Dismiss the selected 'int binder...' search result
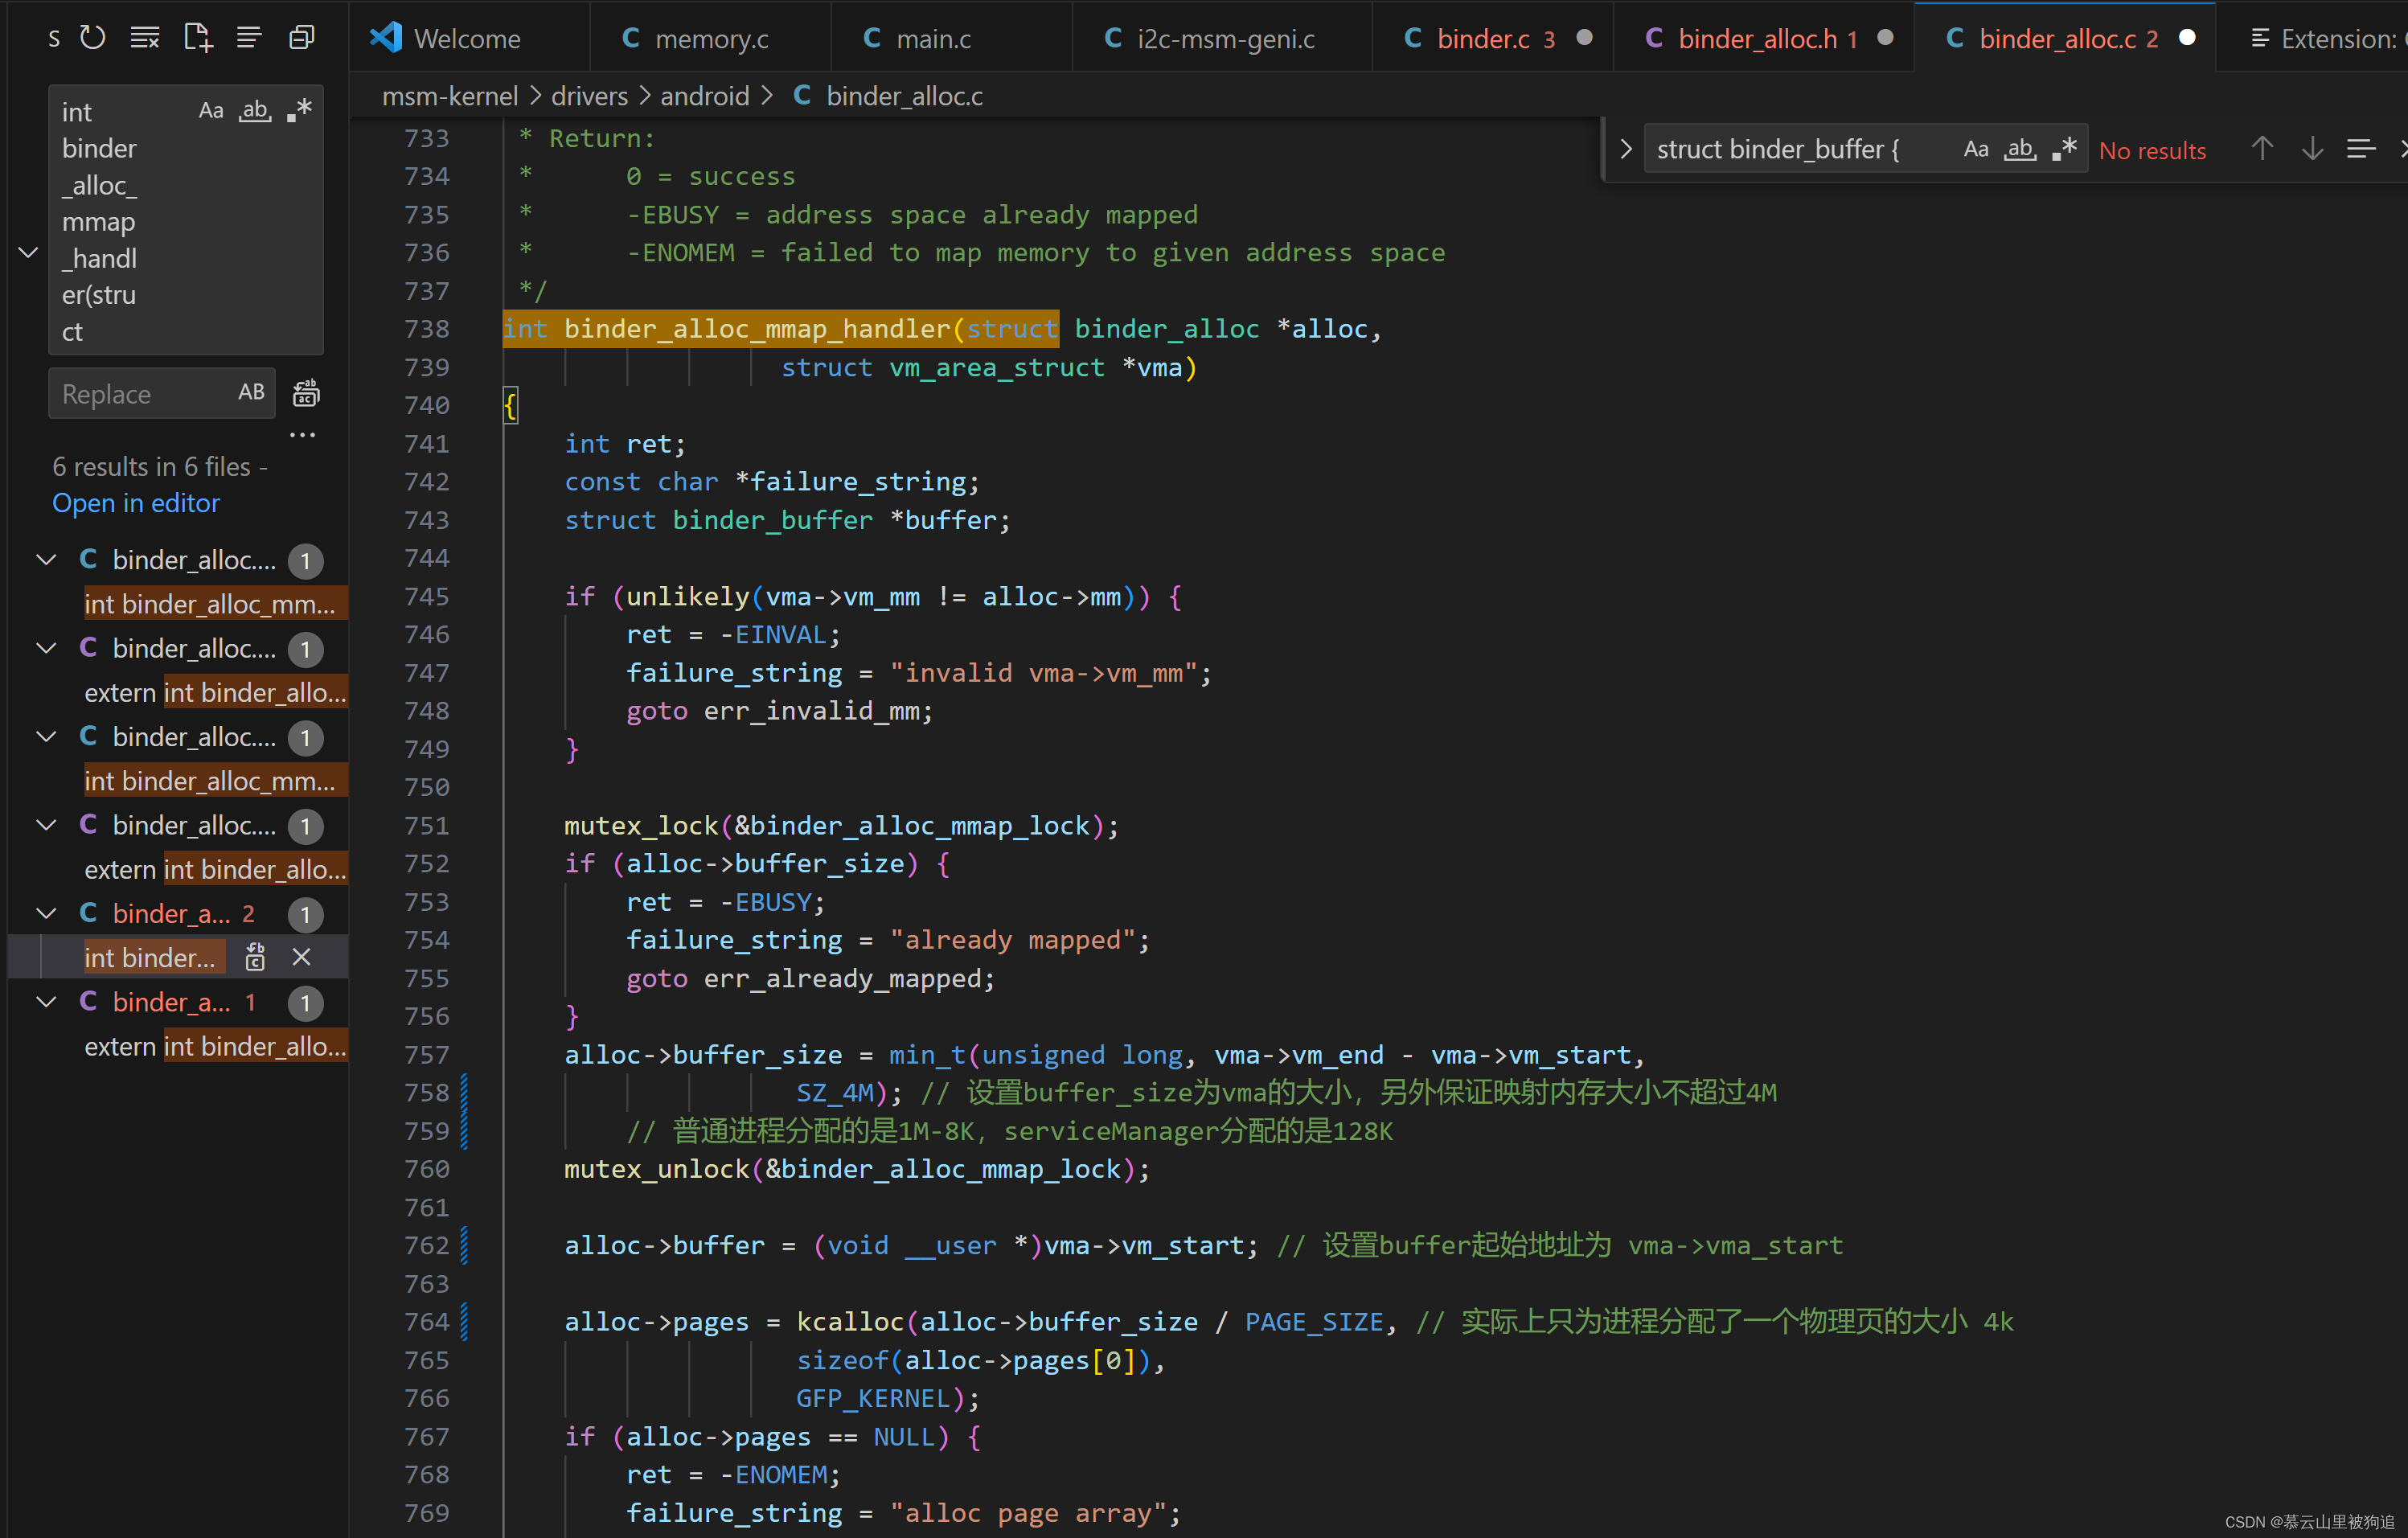2408x1538 pixels. pos(301,957)
